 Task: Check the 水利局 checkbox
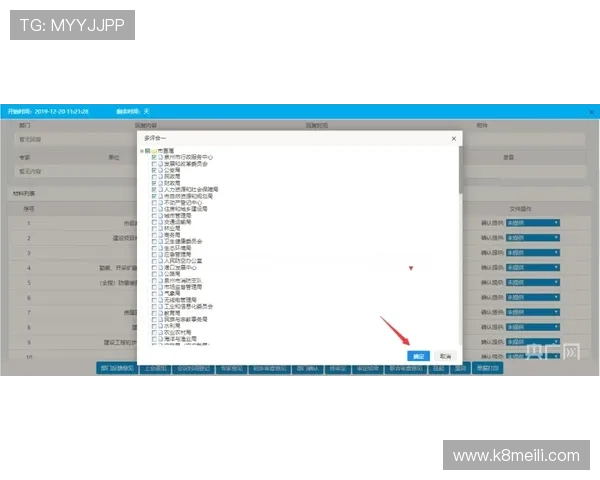pyautogui.click(x=154, y=325)
